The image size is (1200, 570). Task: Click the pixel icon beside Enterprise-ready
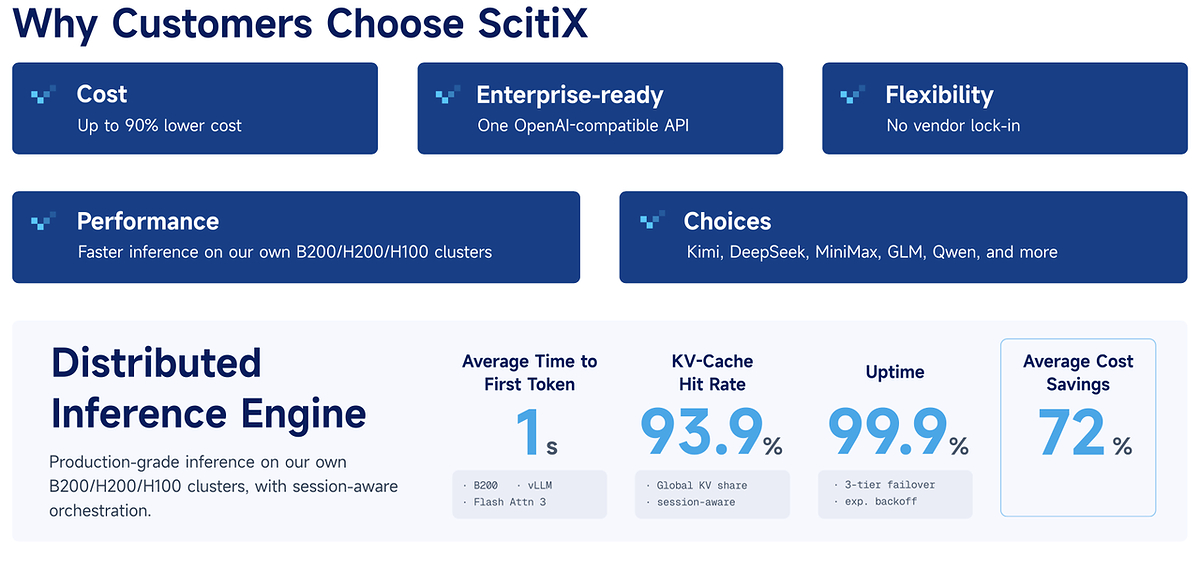[x=448, y=96]
